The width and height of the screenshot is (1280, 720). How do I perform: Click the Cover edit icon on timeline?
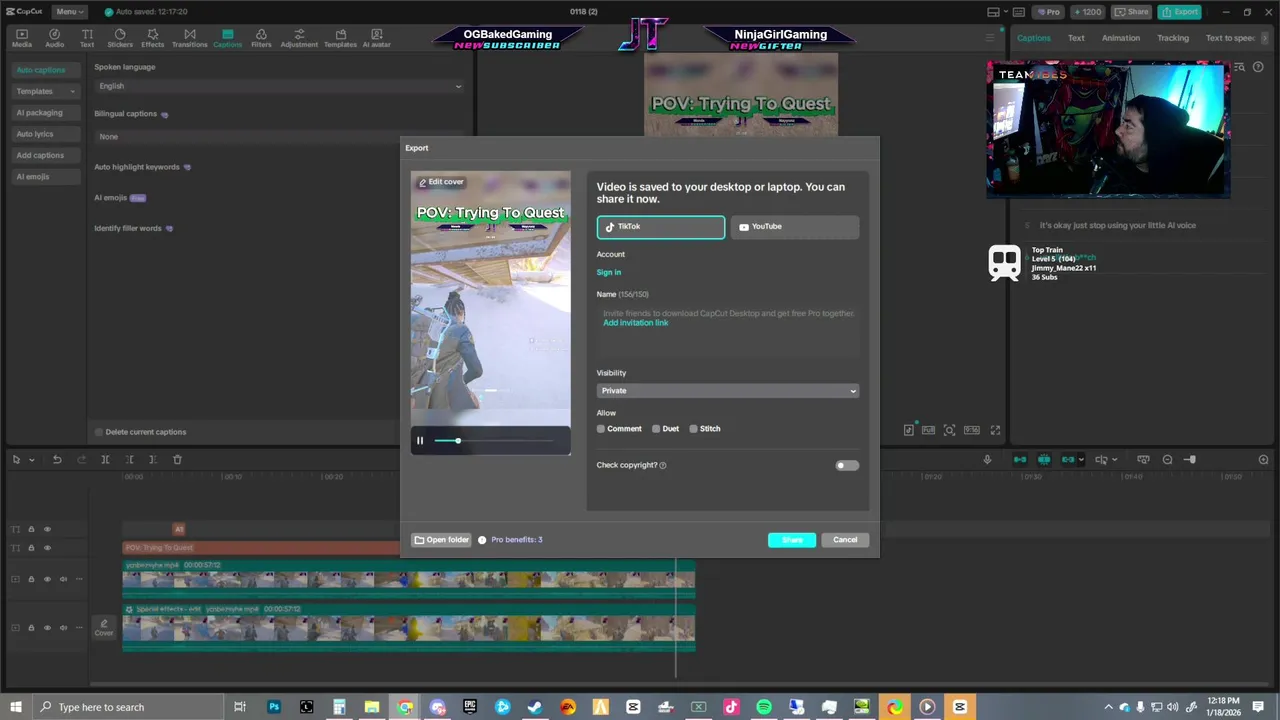(104, 628)
